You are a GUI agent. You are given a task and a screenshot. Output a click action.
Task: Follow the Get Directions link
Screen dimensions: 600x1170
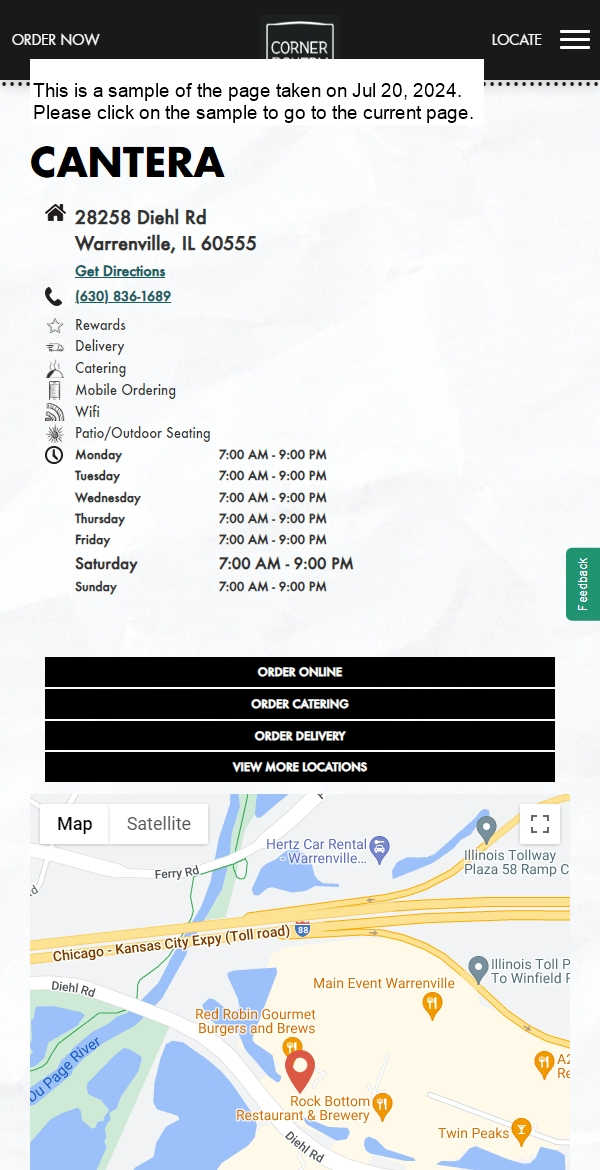120,271
